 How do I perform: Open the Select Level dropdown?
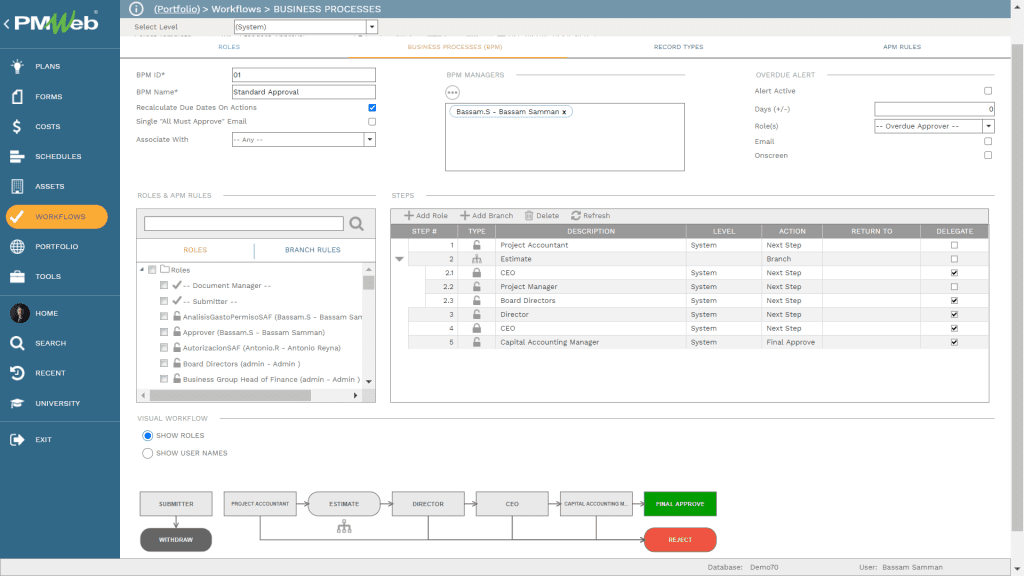(x=369, y=25)
